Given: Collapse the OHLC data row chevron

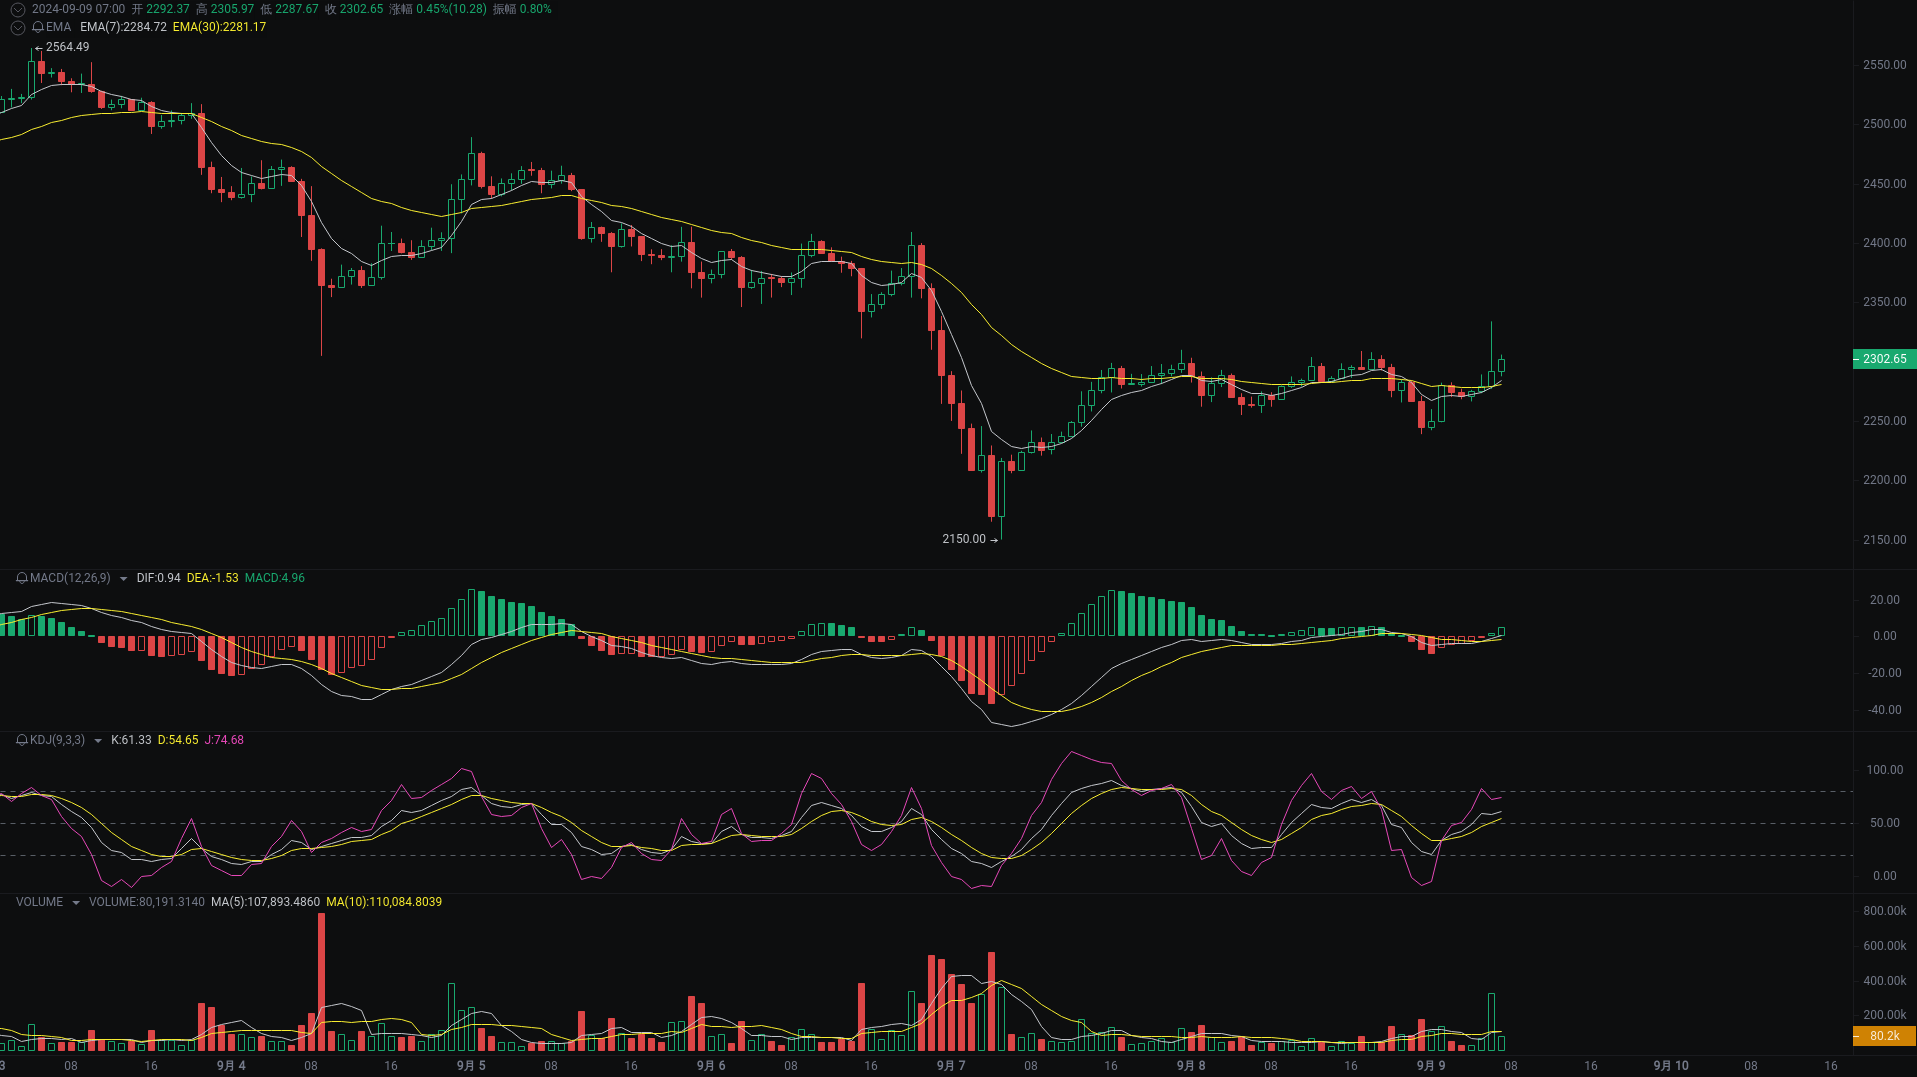Looking at the screenshot, I should click(17, 9).
